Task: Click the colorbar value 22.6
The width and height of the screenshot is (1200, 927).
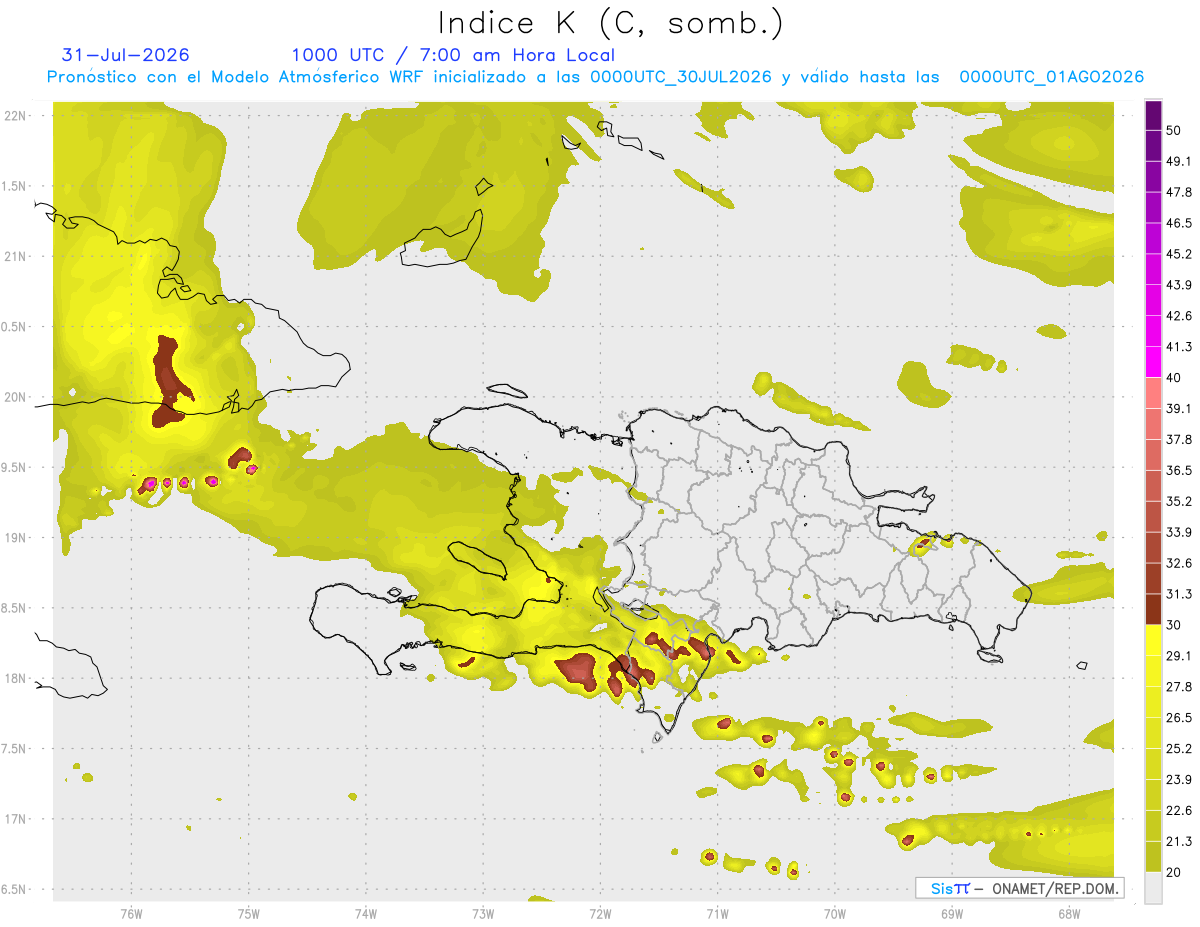Action: tap(1179, 811)
